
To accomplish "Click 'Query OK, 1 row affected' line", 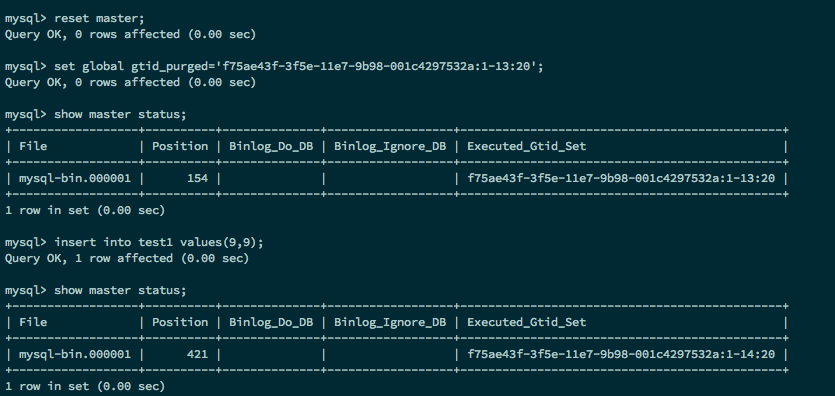I will (x=127, y=259).
